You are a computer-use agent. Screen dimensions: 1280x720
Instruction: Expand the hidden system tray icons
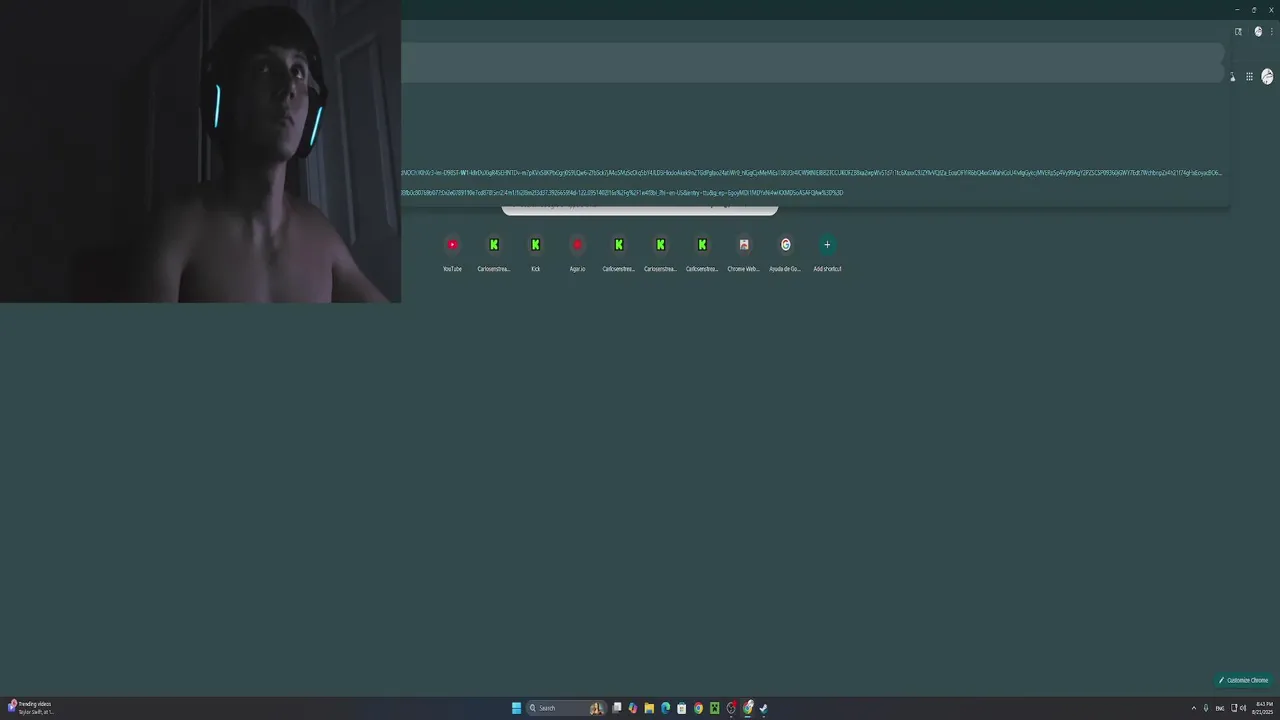[1193, 708]
